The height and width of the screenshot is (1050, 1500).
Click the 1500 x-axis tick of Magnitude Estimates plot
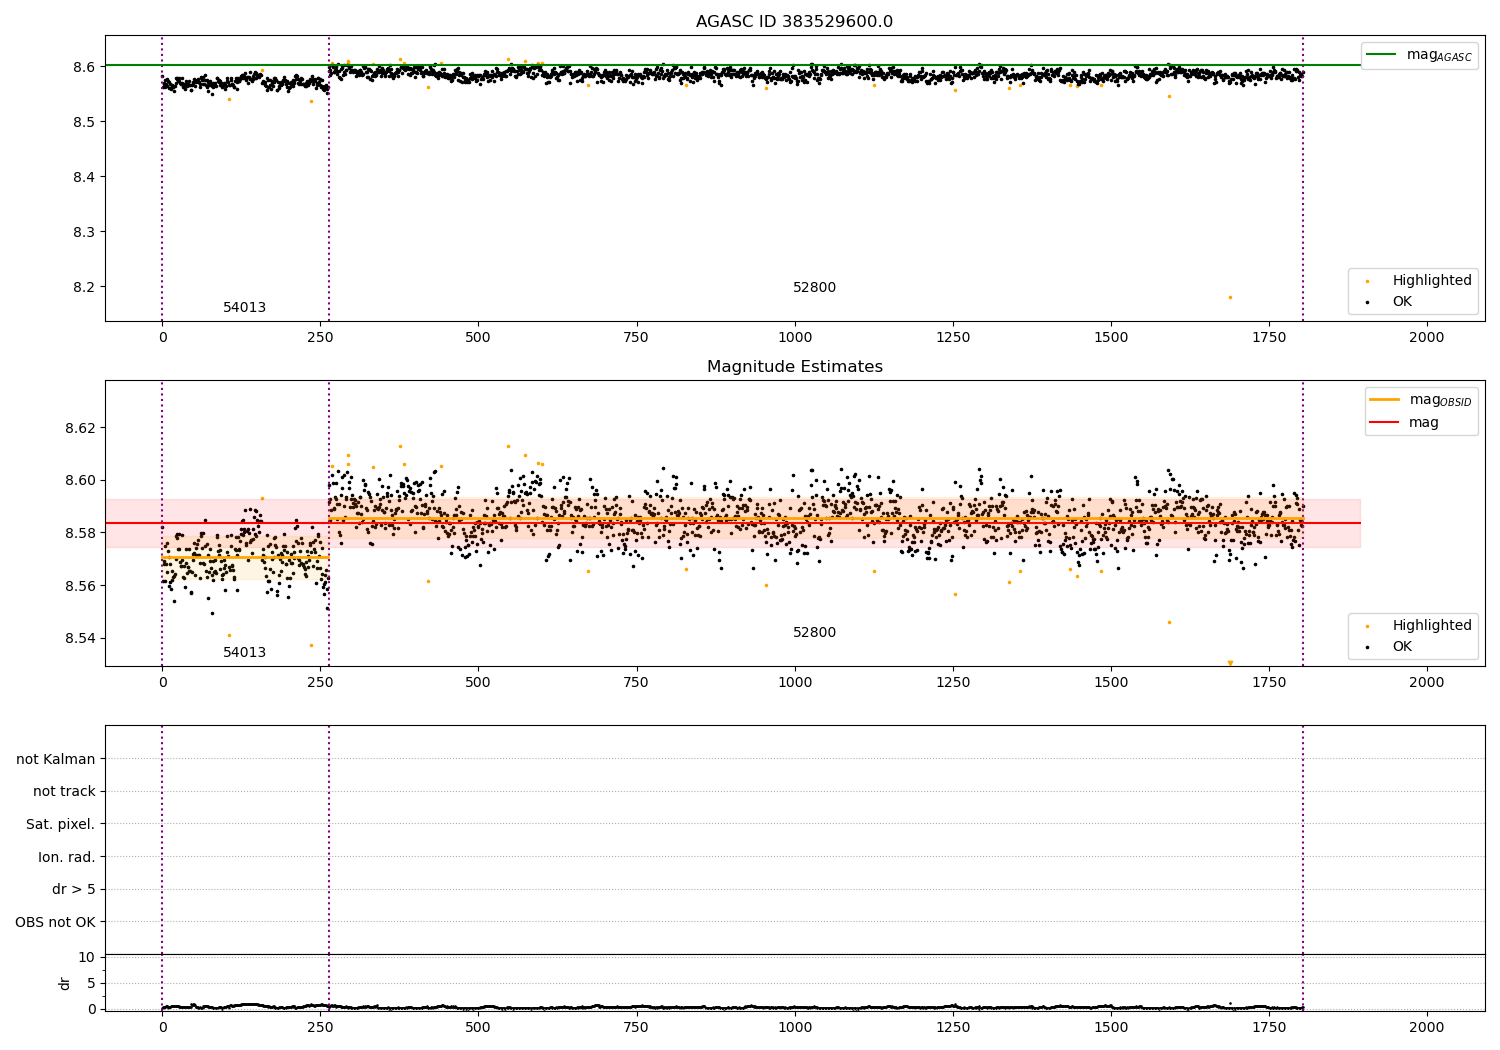pos(1111,683)
